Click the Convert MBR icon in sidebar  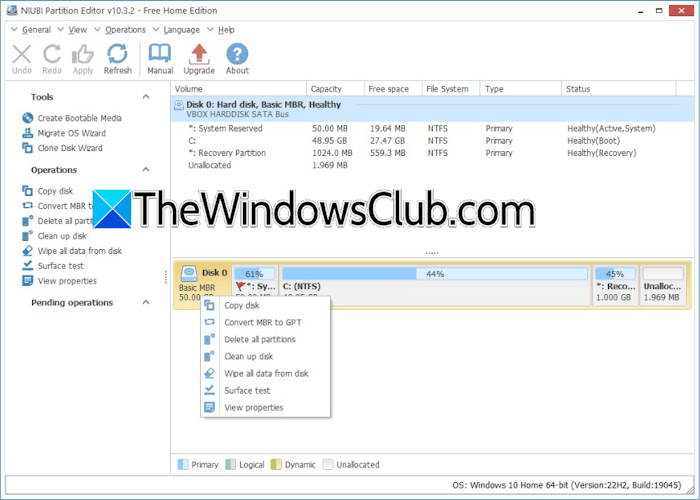[28, 206]
